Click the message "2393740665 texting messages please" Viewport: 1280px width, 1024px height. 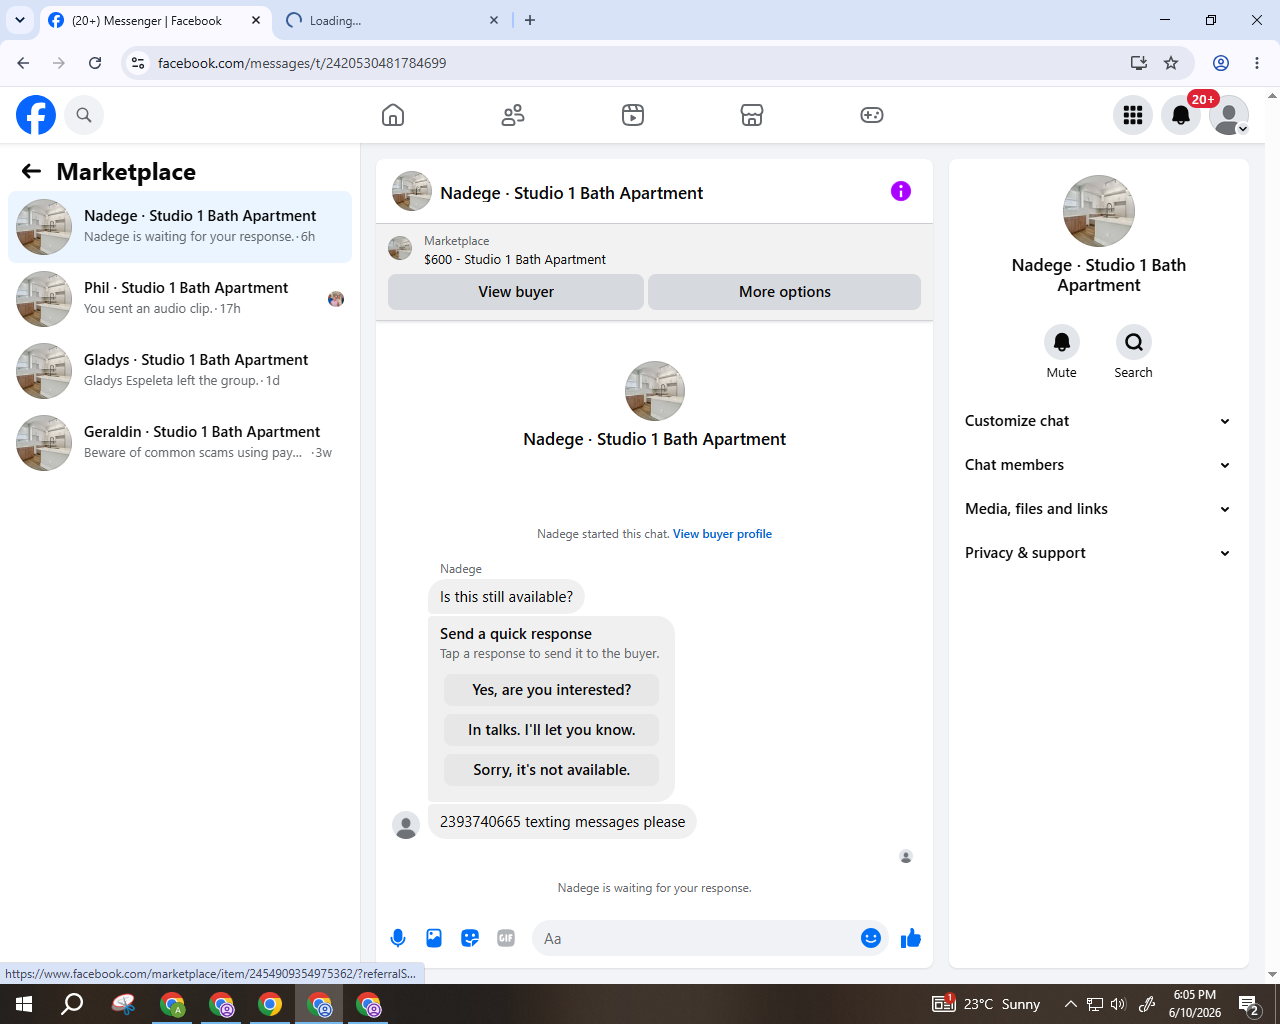(562, 822)
